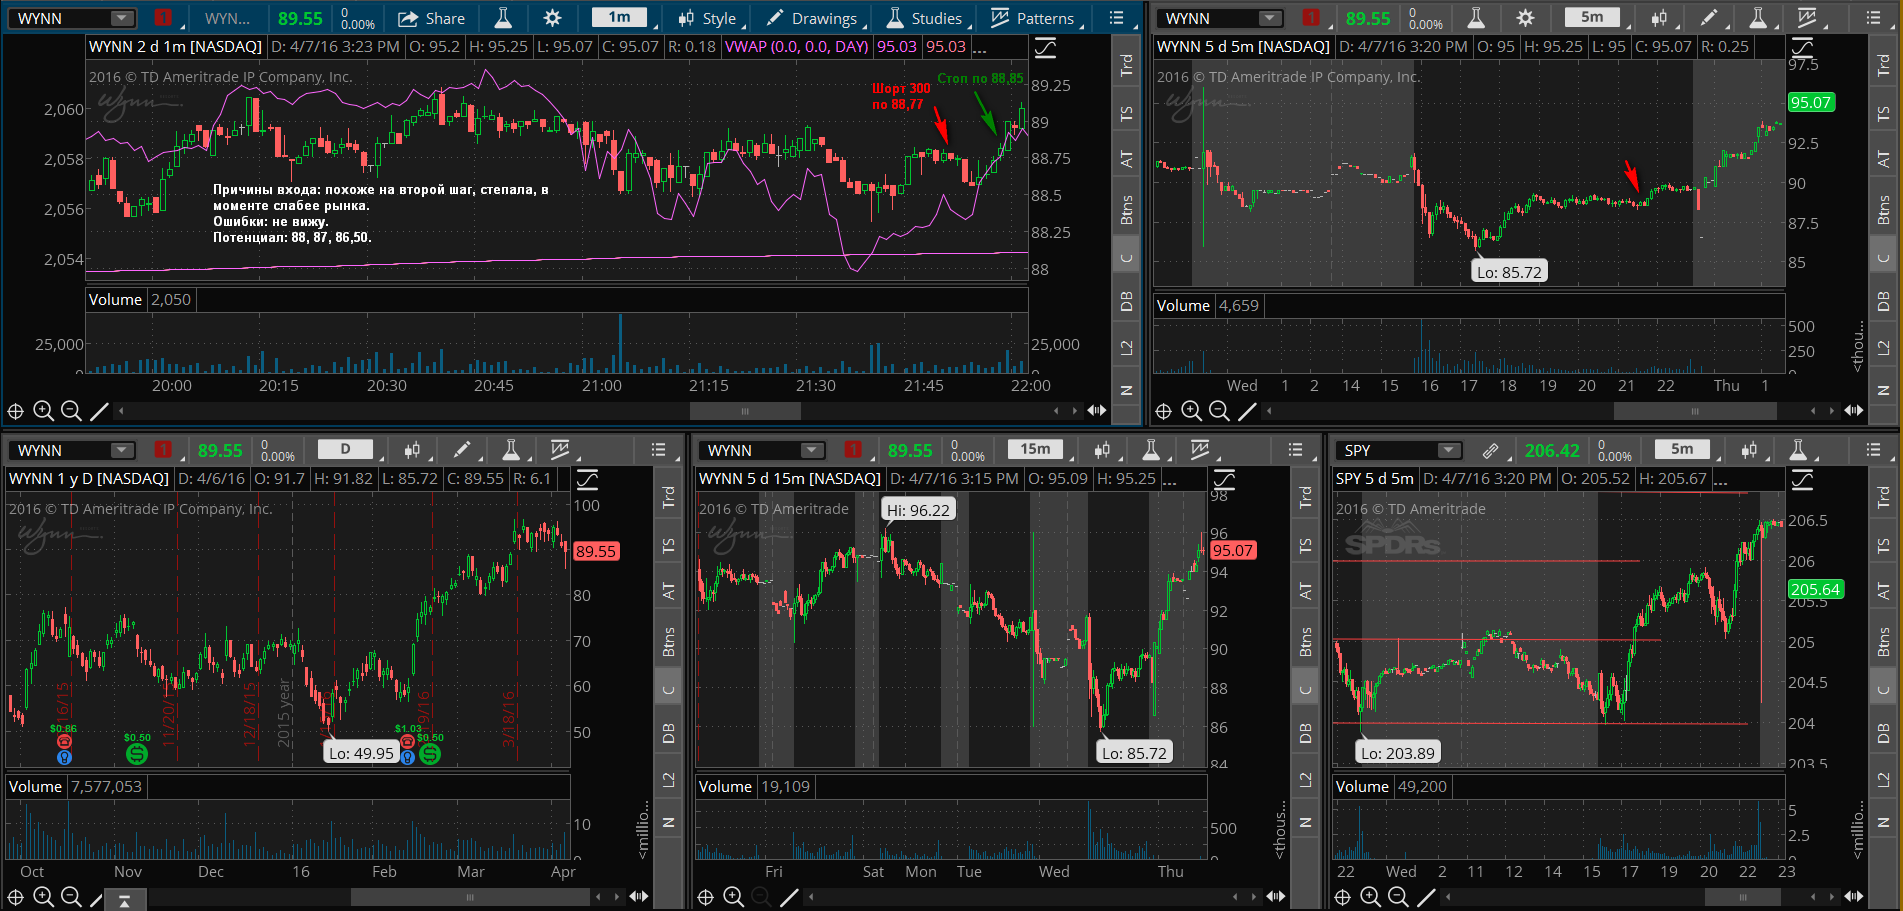Open drawings pencil button in daily chart toolbar

(462, 450)
